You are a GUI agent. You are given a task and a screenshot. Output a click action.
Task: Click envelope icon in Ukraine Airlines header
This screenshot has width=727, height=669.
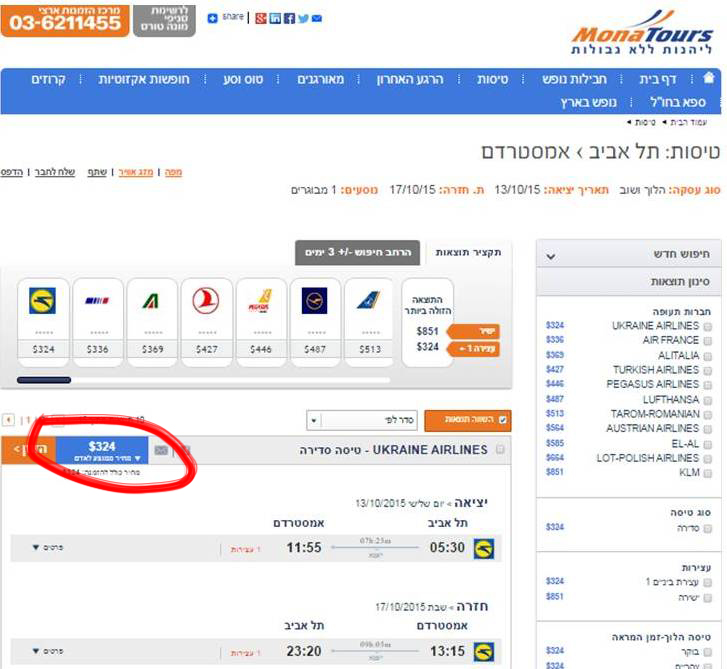[x=161, y=450]
